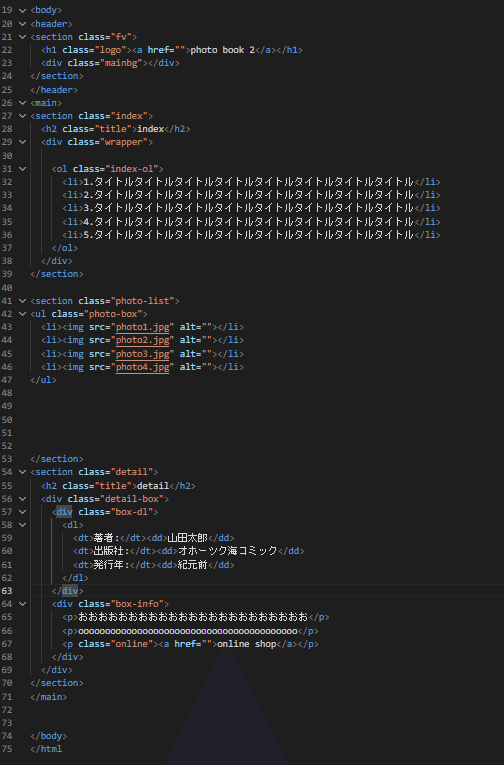Click the label "出版社:" in dt

(x=111, y=551)
